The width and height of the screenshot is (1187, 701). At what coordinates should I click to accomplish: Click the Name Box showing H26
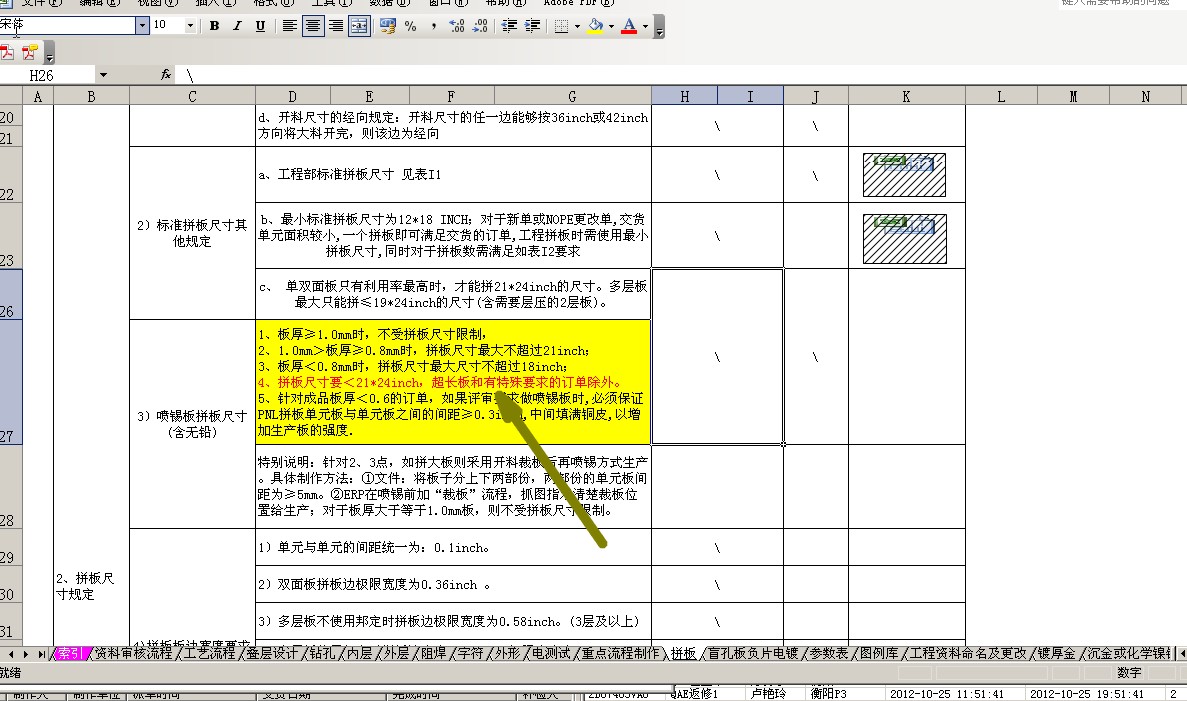click(x=48, y=75)
